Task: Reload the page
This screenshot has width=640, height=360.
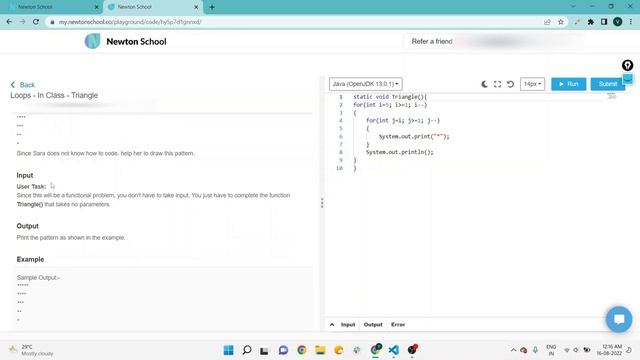Action: 36,22
